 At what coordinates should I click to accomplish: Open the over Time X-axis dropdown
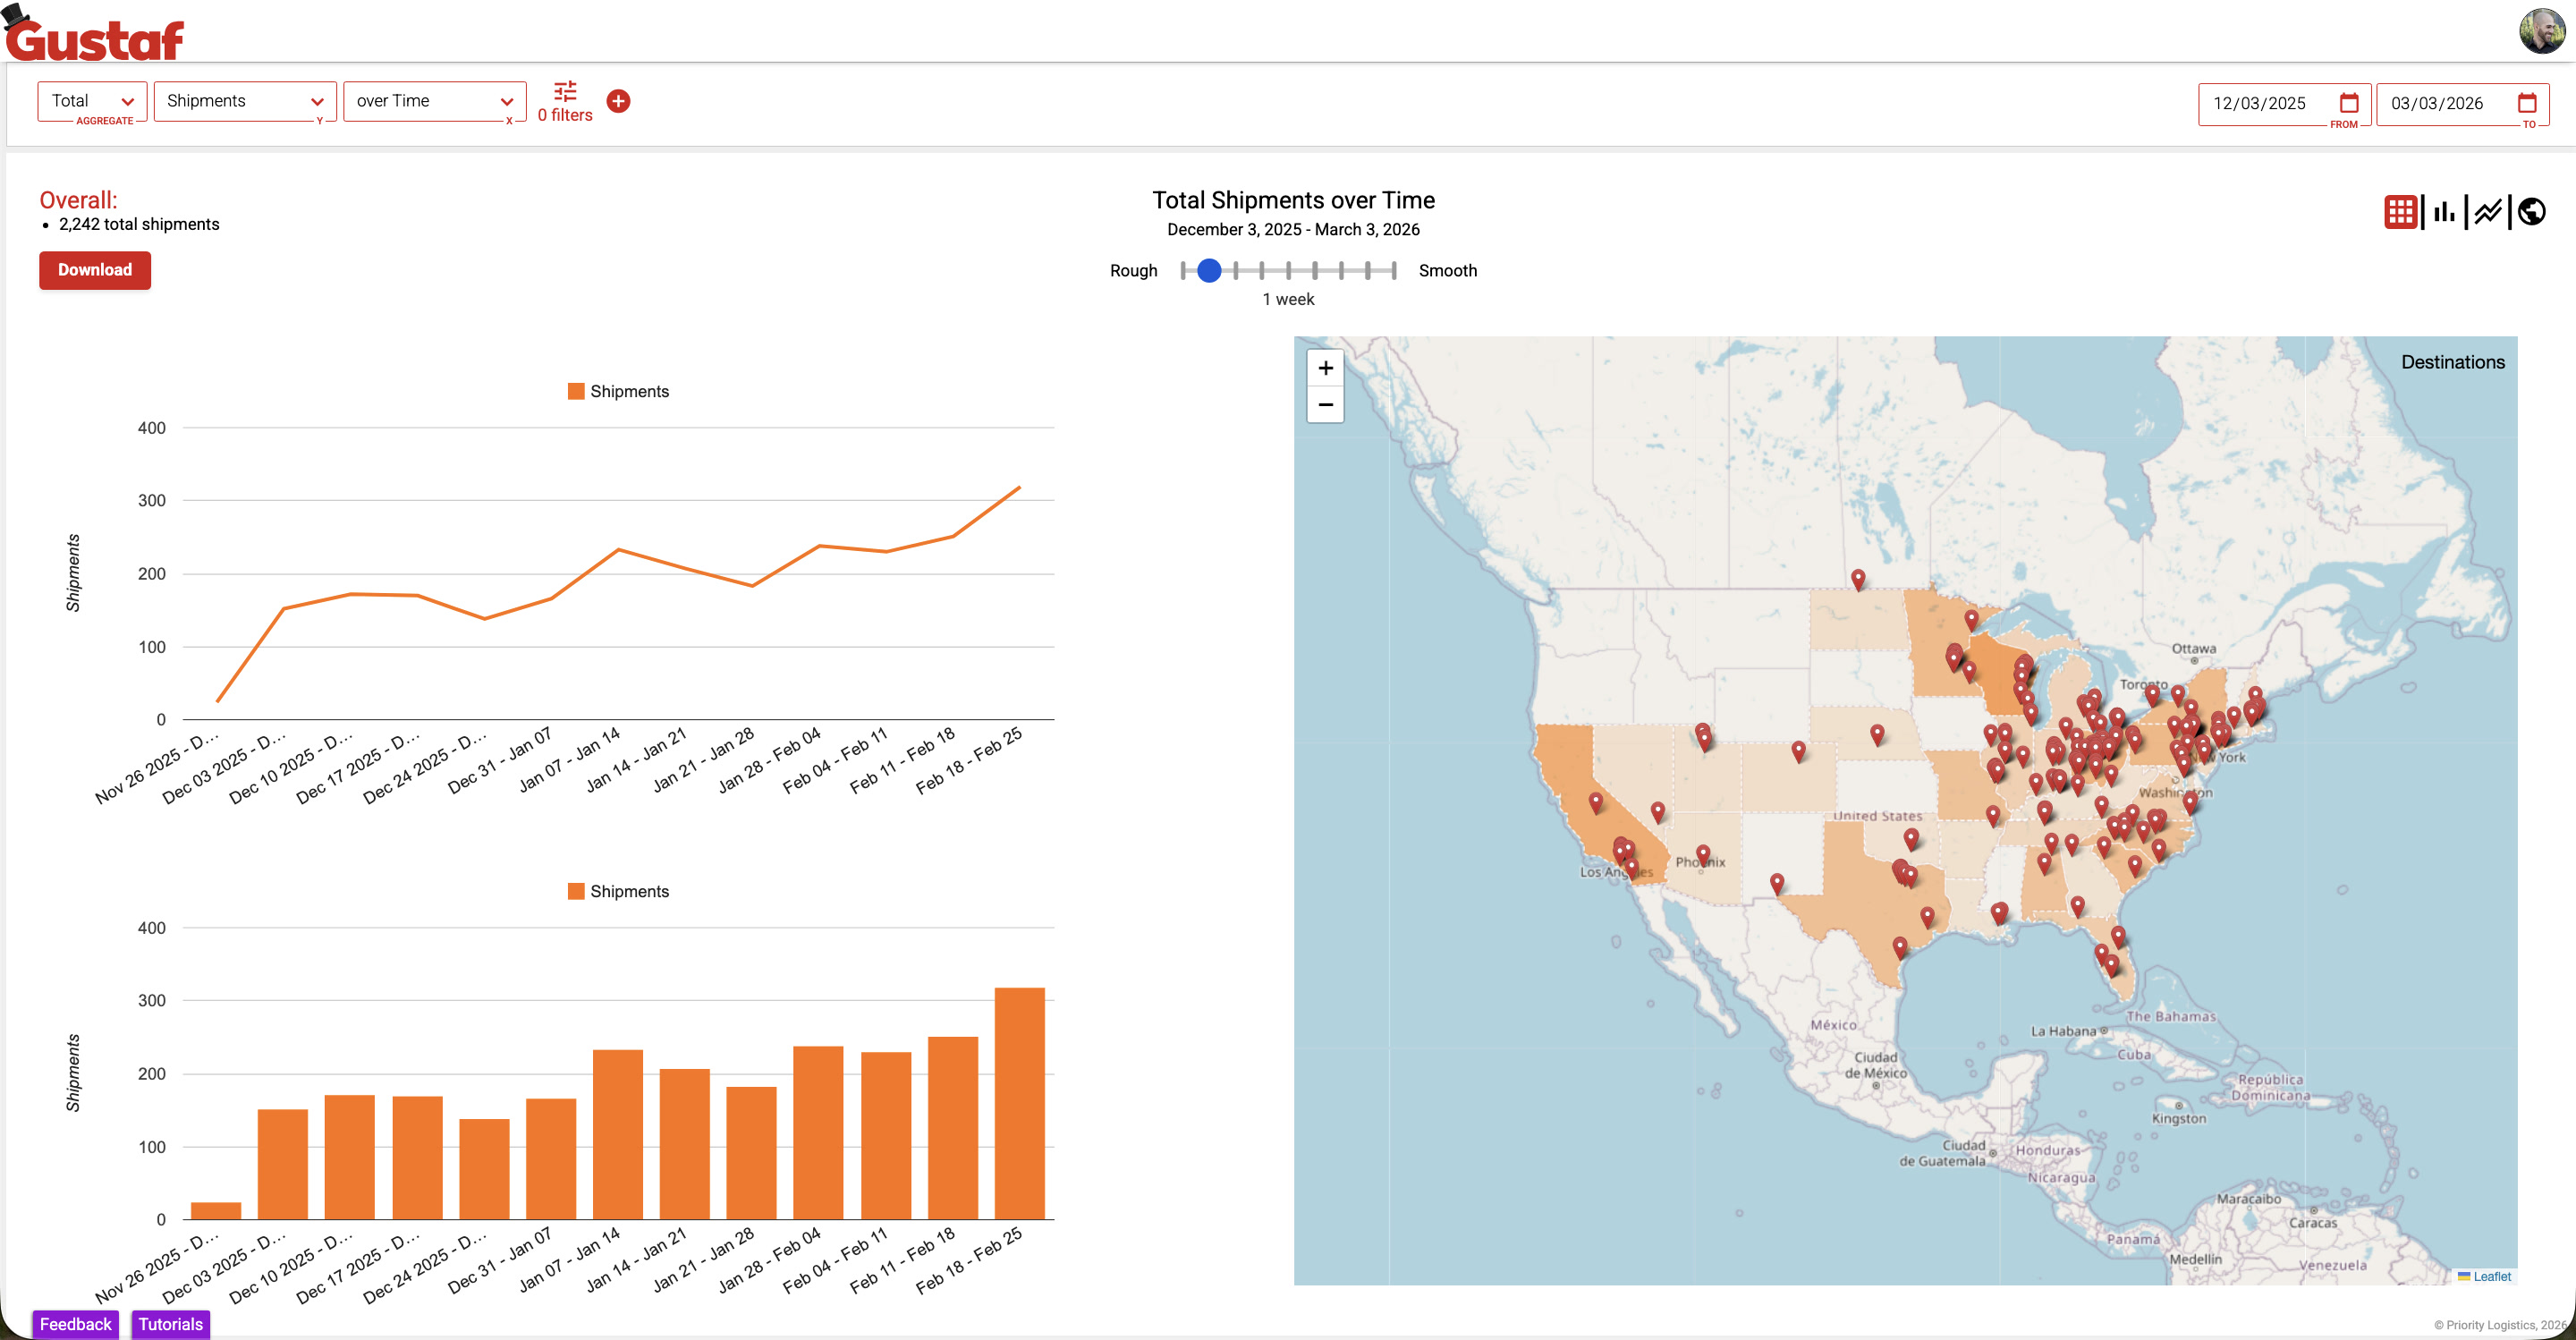click(x=434, y=101)
